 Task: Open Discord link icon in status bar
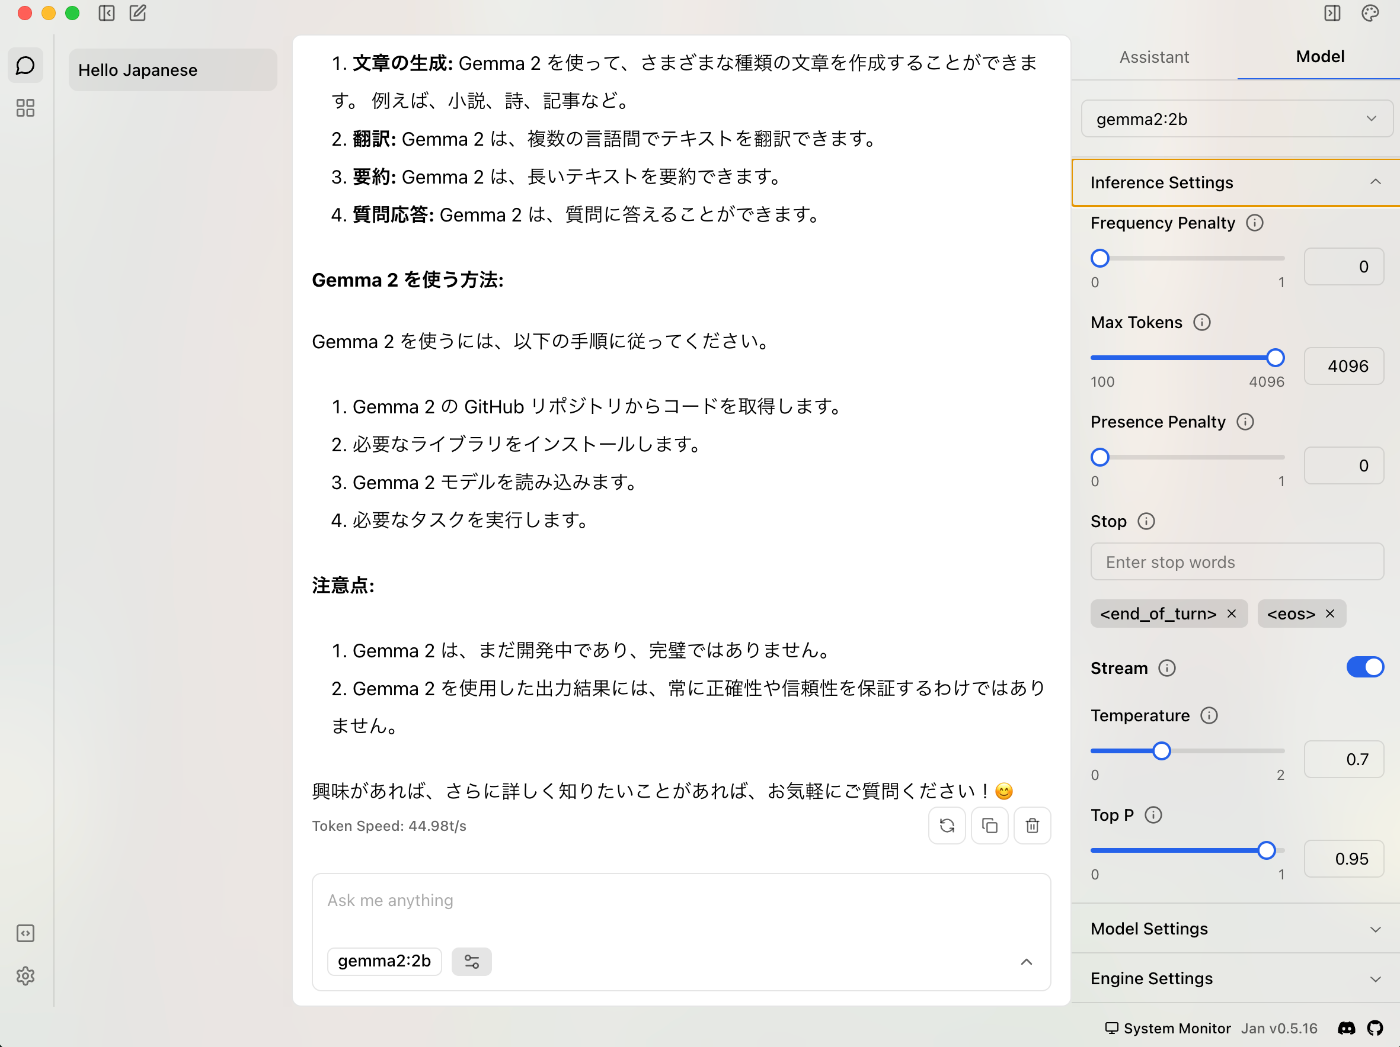click(1347, 1028)
